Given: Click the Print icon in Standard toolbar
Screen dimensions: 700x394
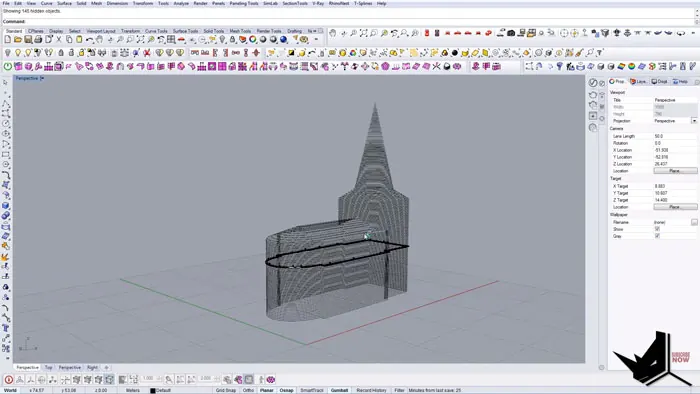Looking at the screenshot, I should (38, 40).
